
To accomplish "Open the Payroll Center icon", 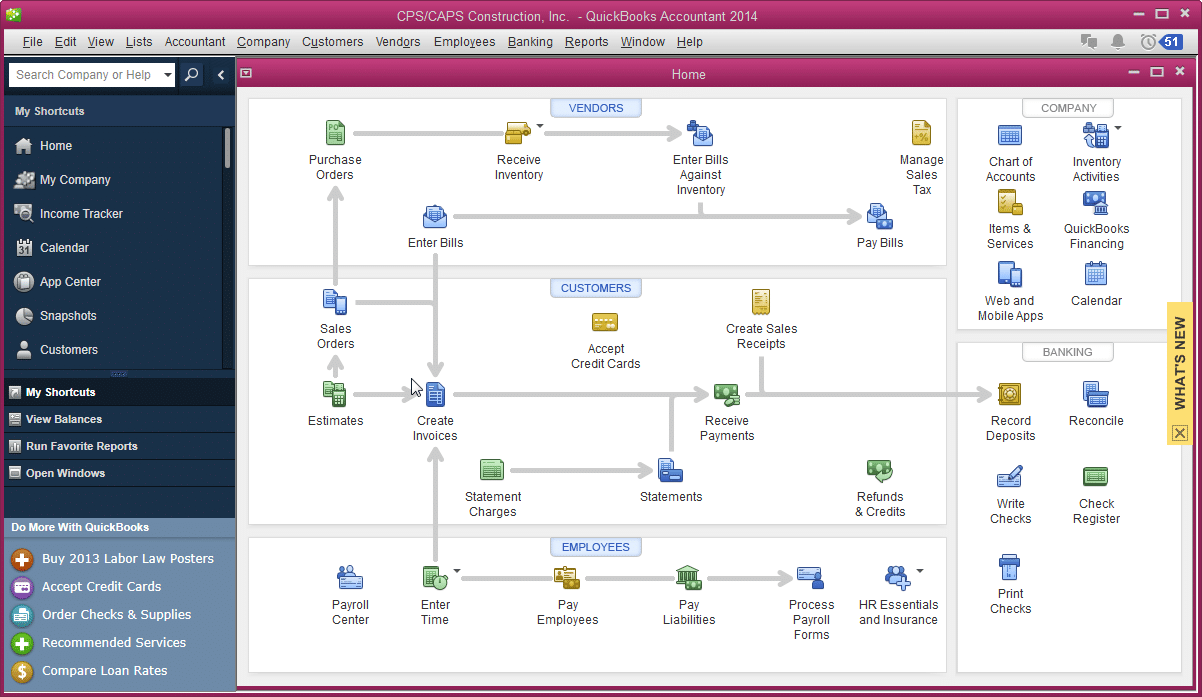I will tap(350, 577).
